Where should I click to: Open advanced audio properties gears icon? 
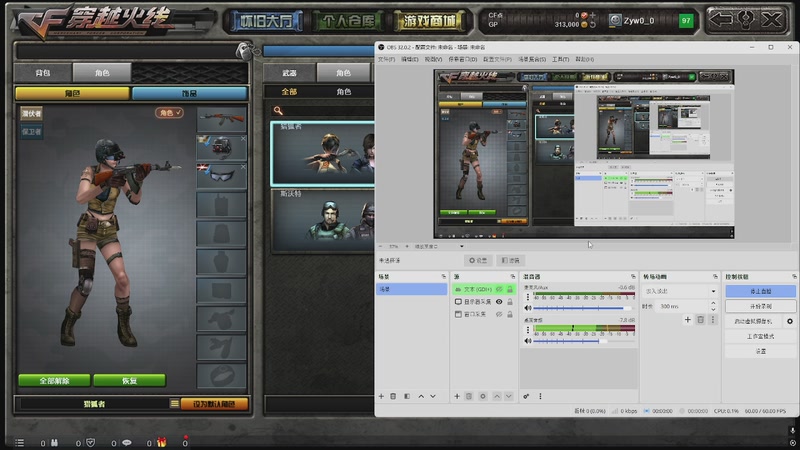527,396
